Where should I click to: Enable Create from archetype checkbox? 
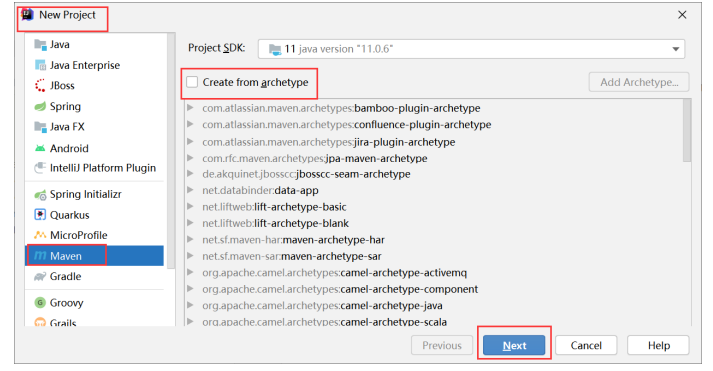(192, 82)
